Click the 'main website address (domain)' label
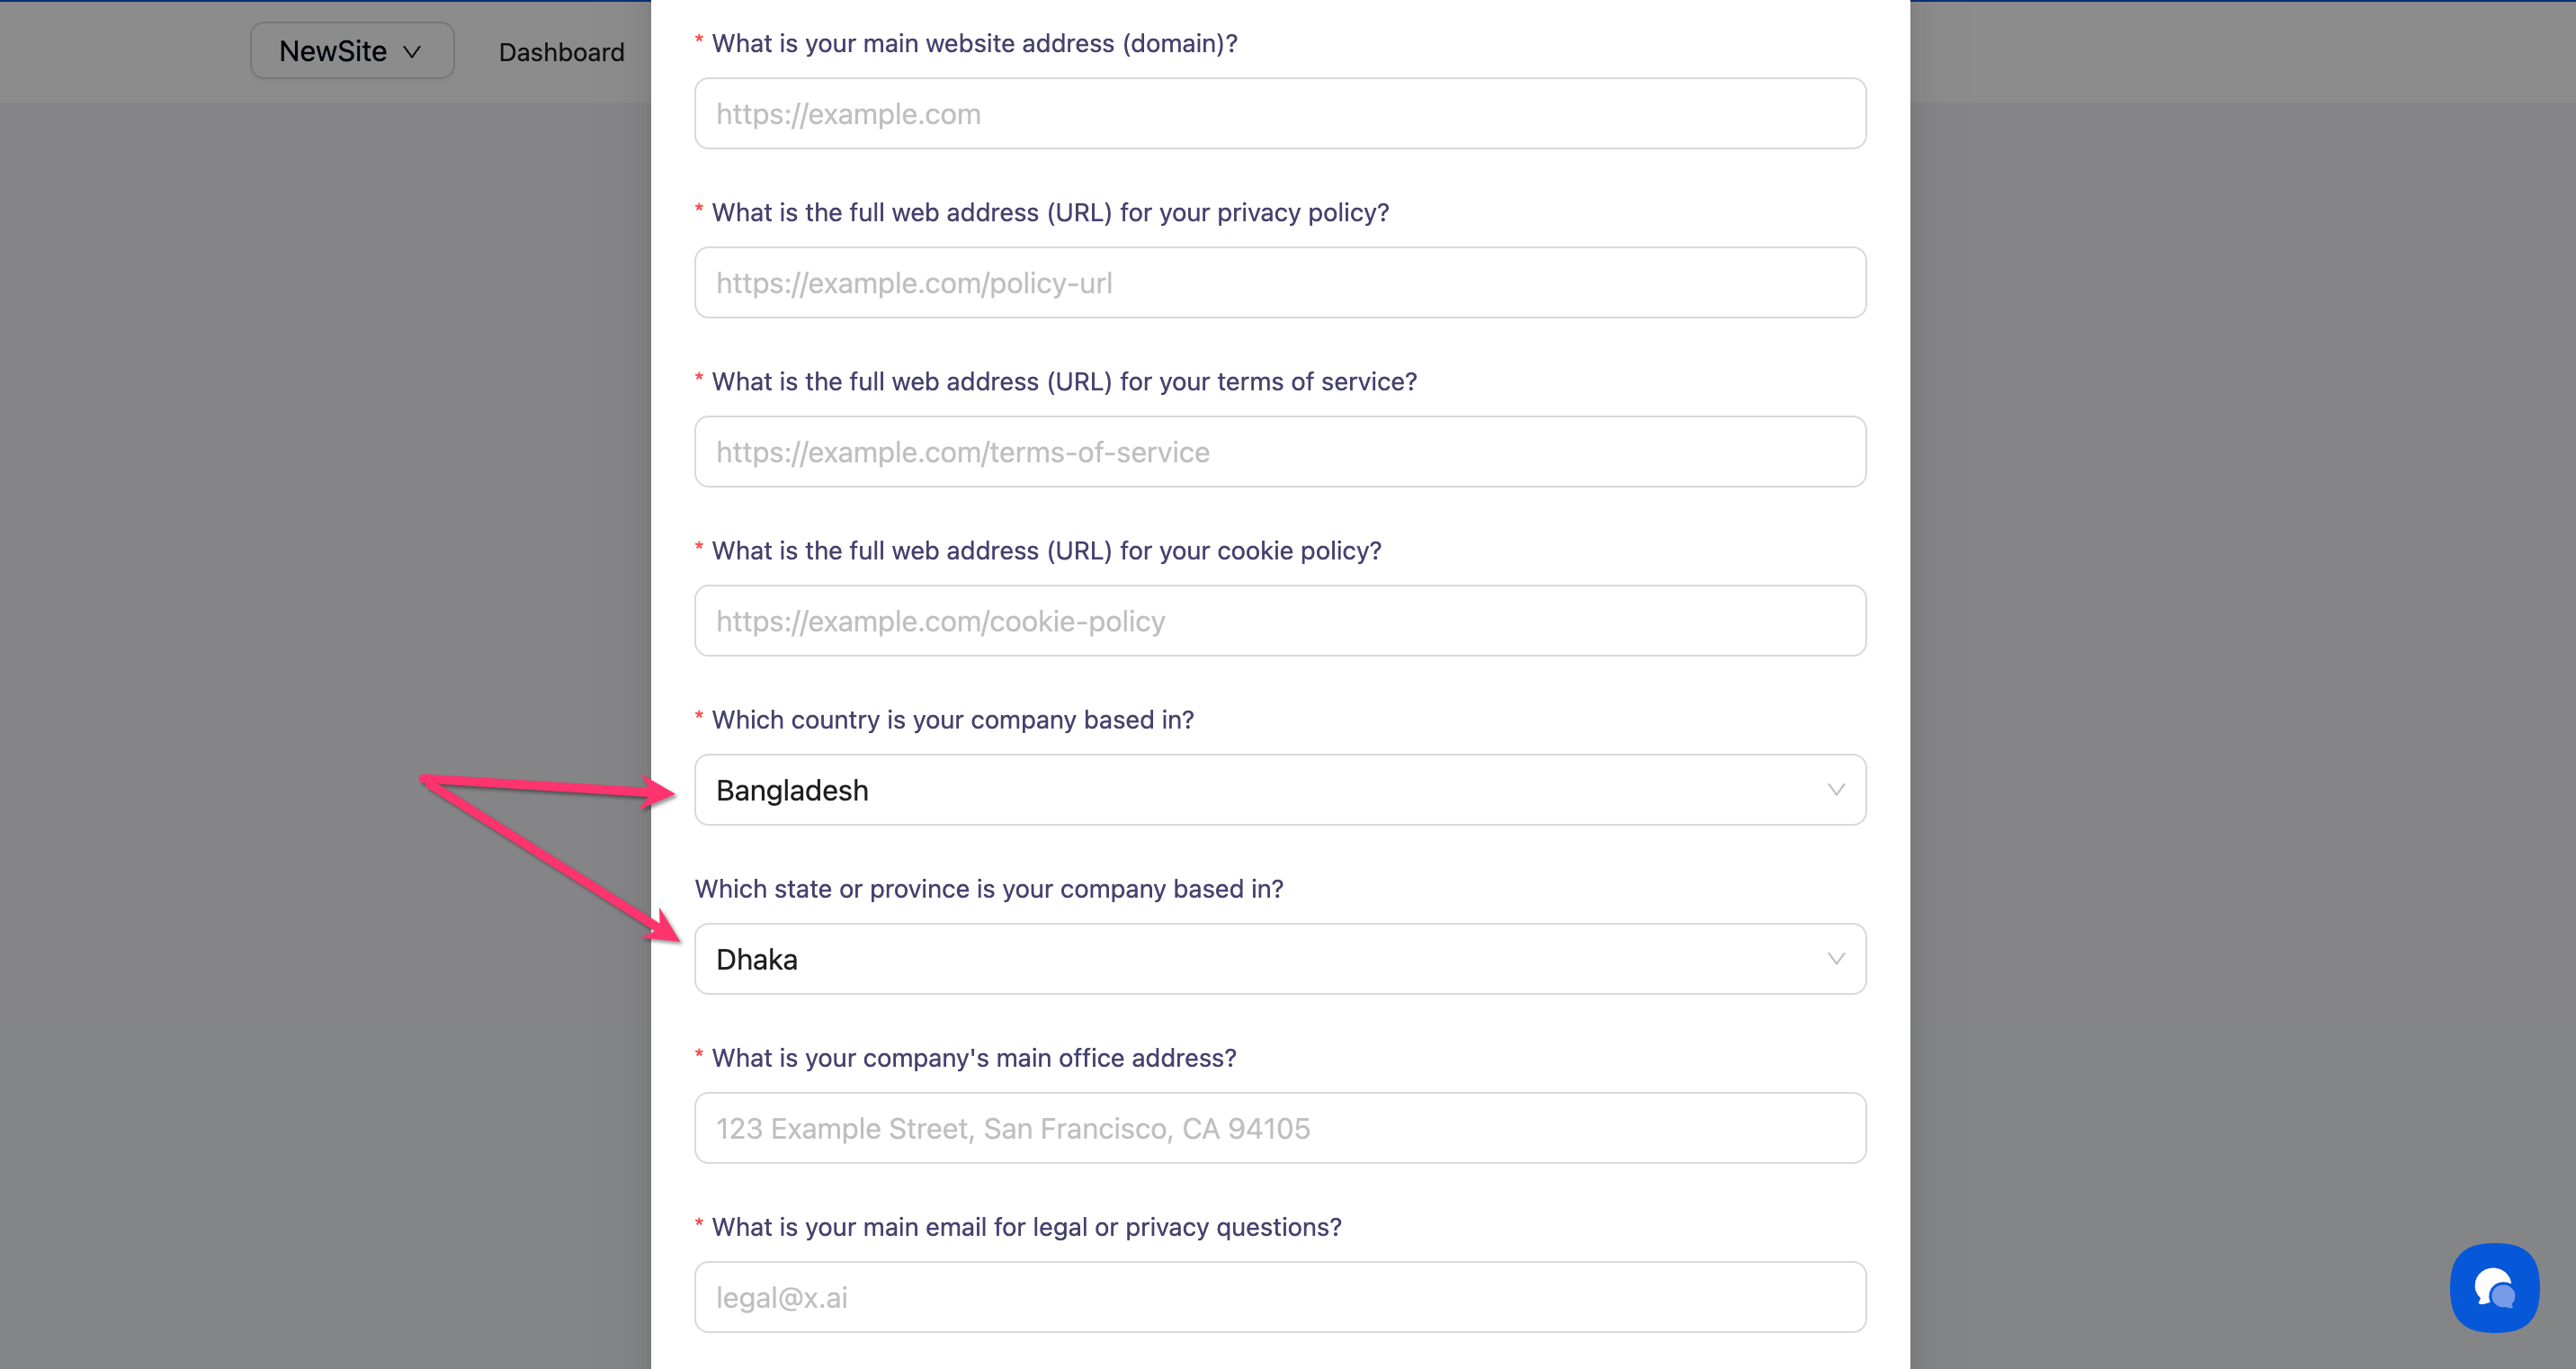Screen dimensions: 2576x1369 point(974,44)
